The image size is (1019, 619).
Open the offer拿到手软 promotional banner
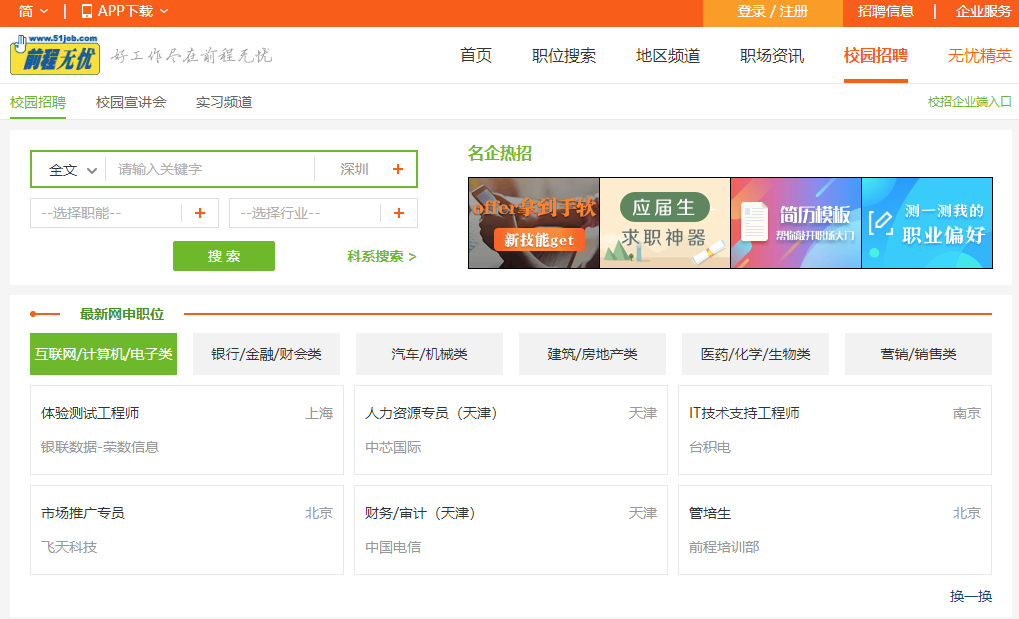[x=533, y=222]
